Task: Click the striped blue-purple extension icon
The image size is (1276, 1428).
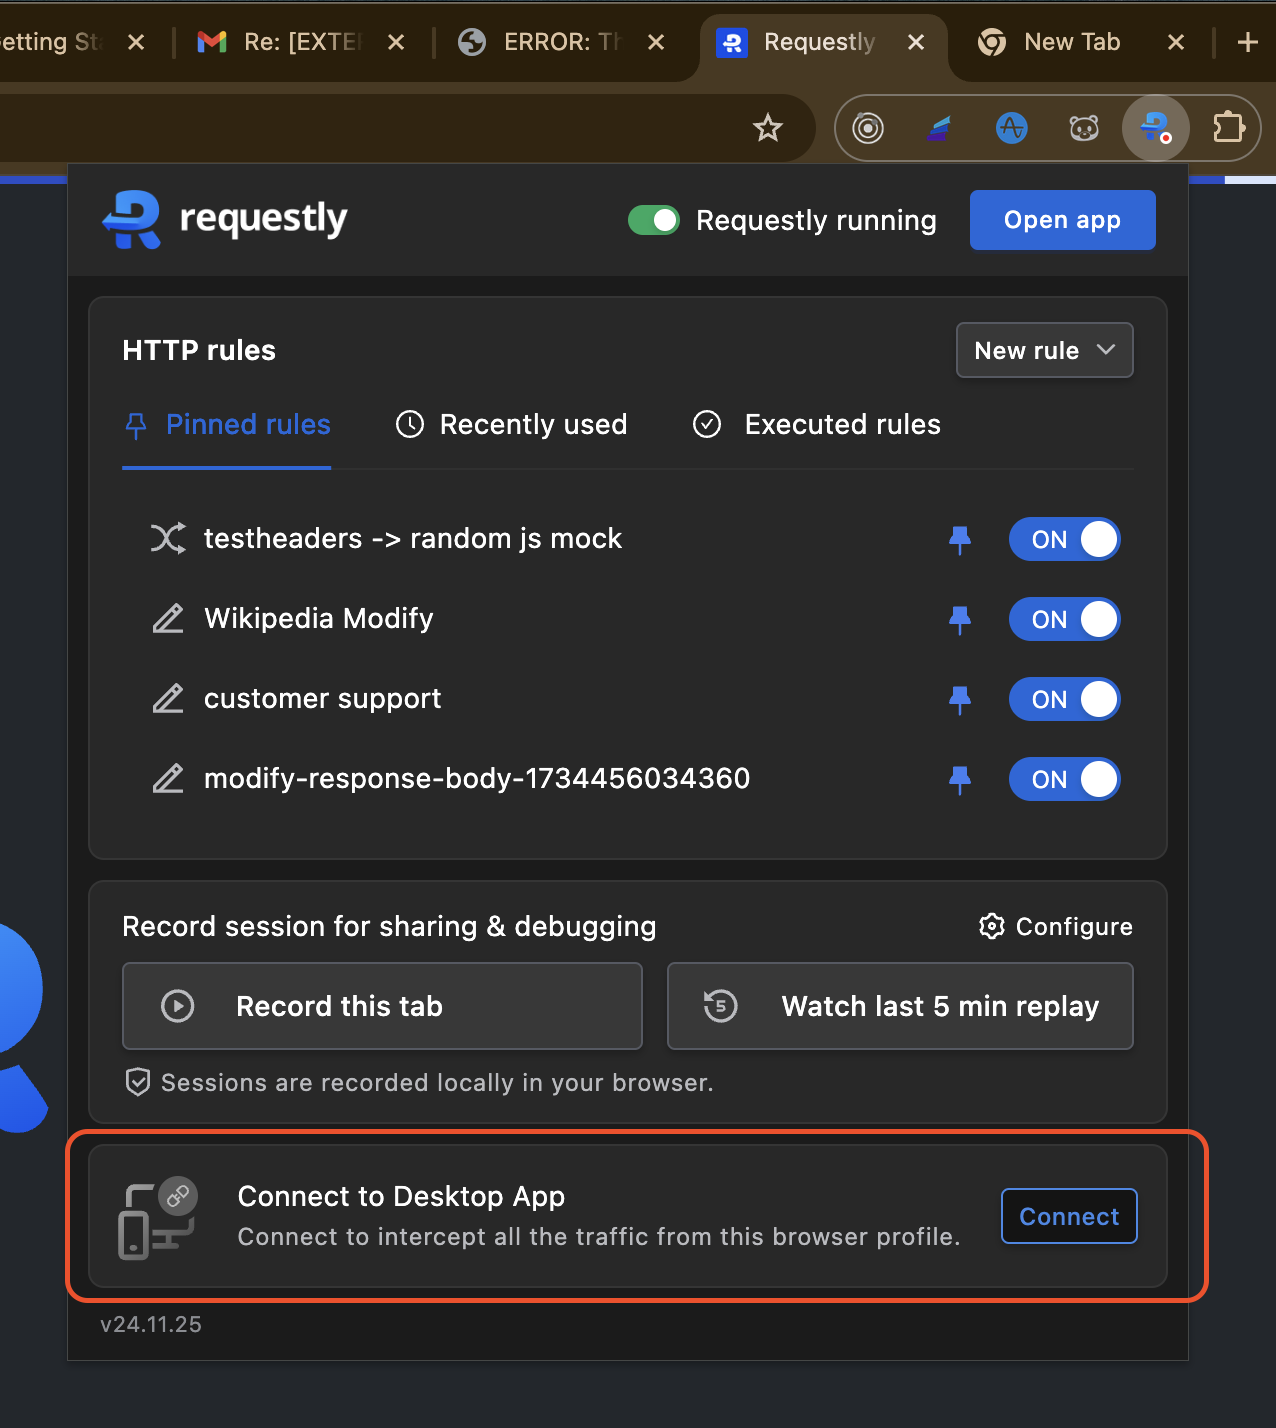Action: (x=939, y=128)
